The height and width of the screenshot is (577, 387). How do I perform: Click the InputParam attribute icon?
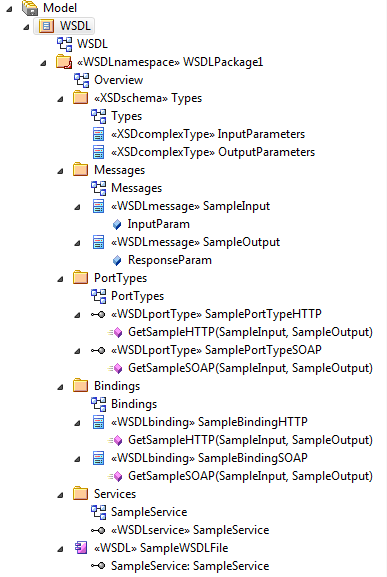(x=117, y=224)
